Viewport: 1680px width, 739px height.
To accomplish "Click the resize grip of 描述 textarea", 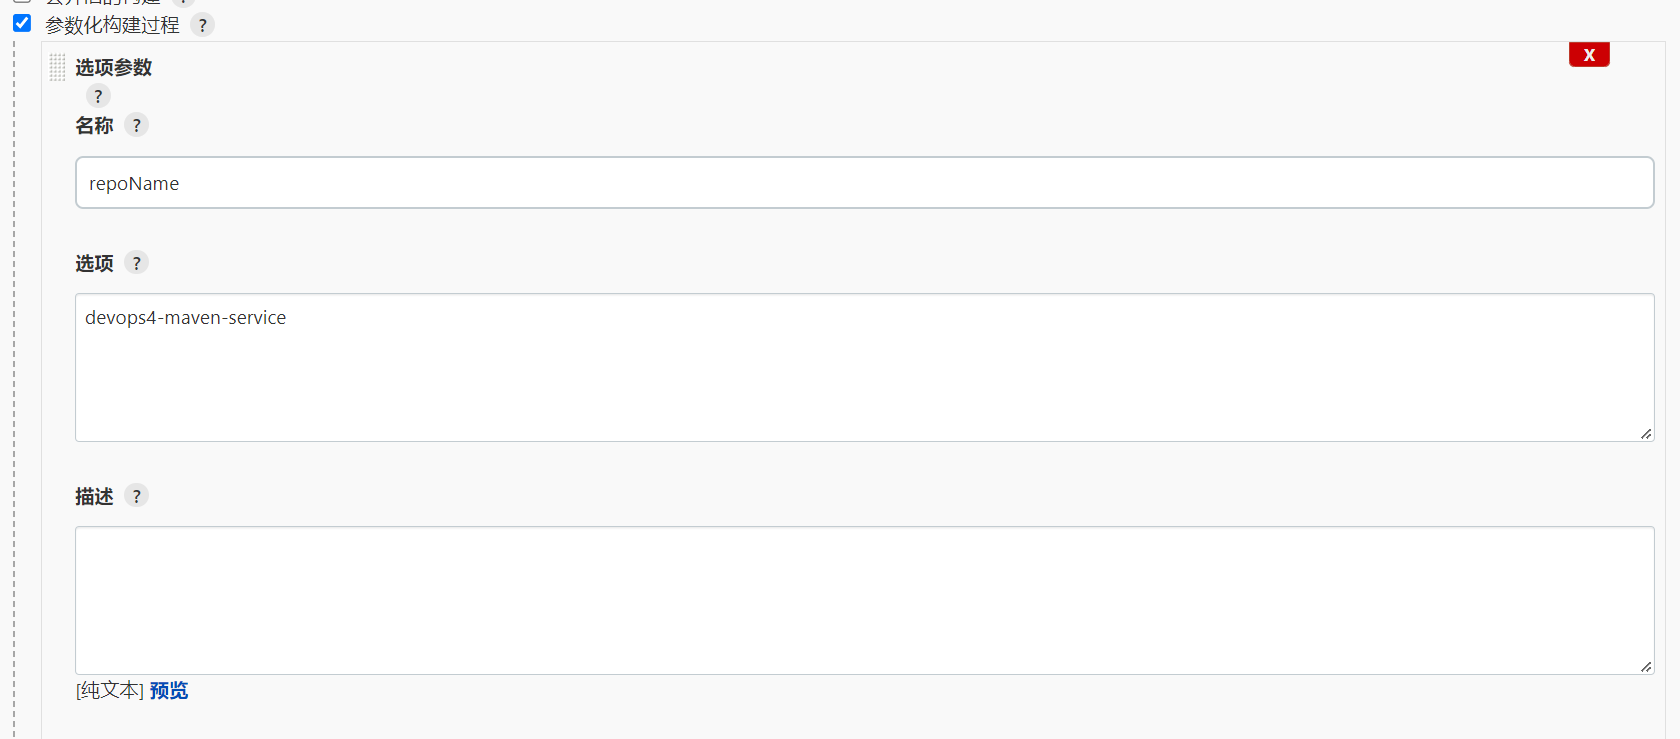I will (1646, 667).
